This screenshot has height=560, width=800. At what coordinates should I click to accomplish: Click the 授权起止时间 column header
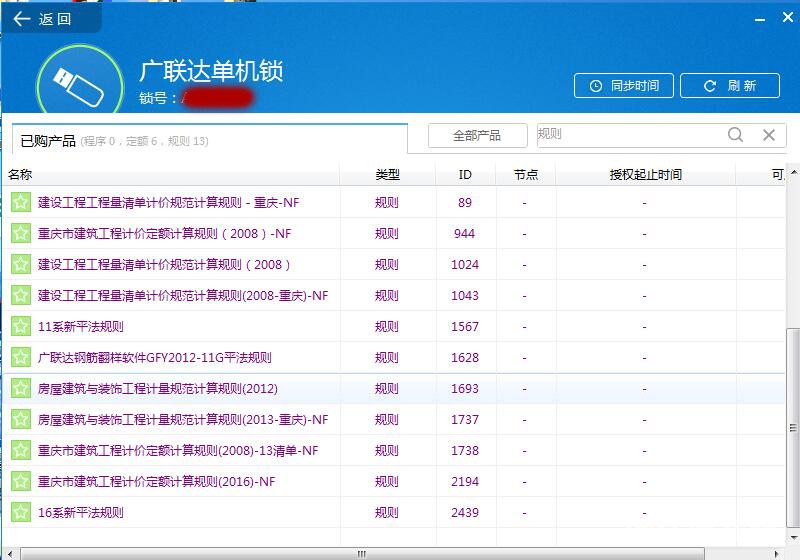pyautogui.click(x=645, y=175)
